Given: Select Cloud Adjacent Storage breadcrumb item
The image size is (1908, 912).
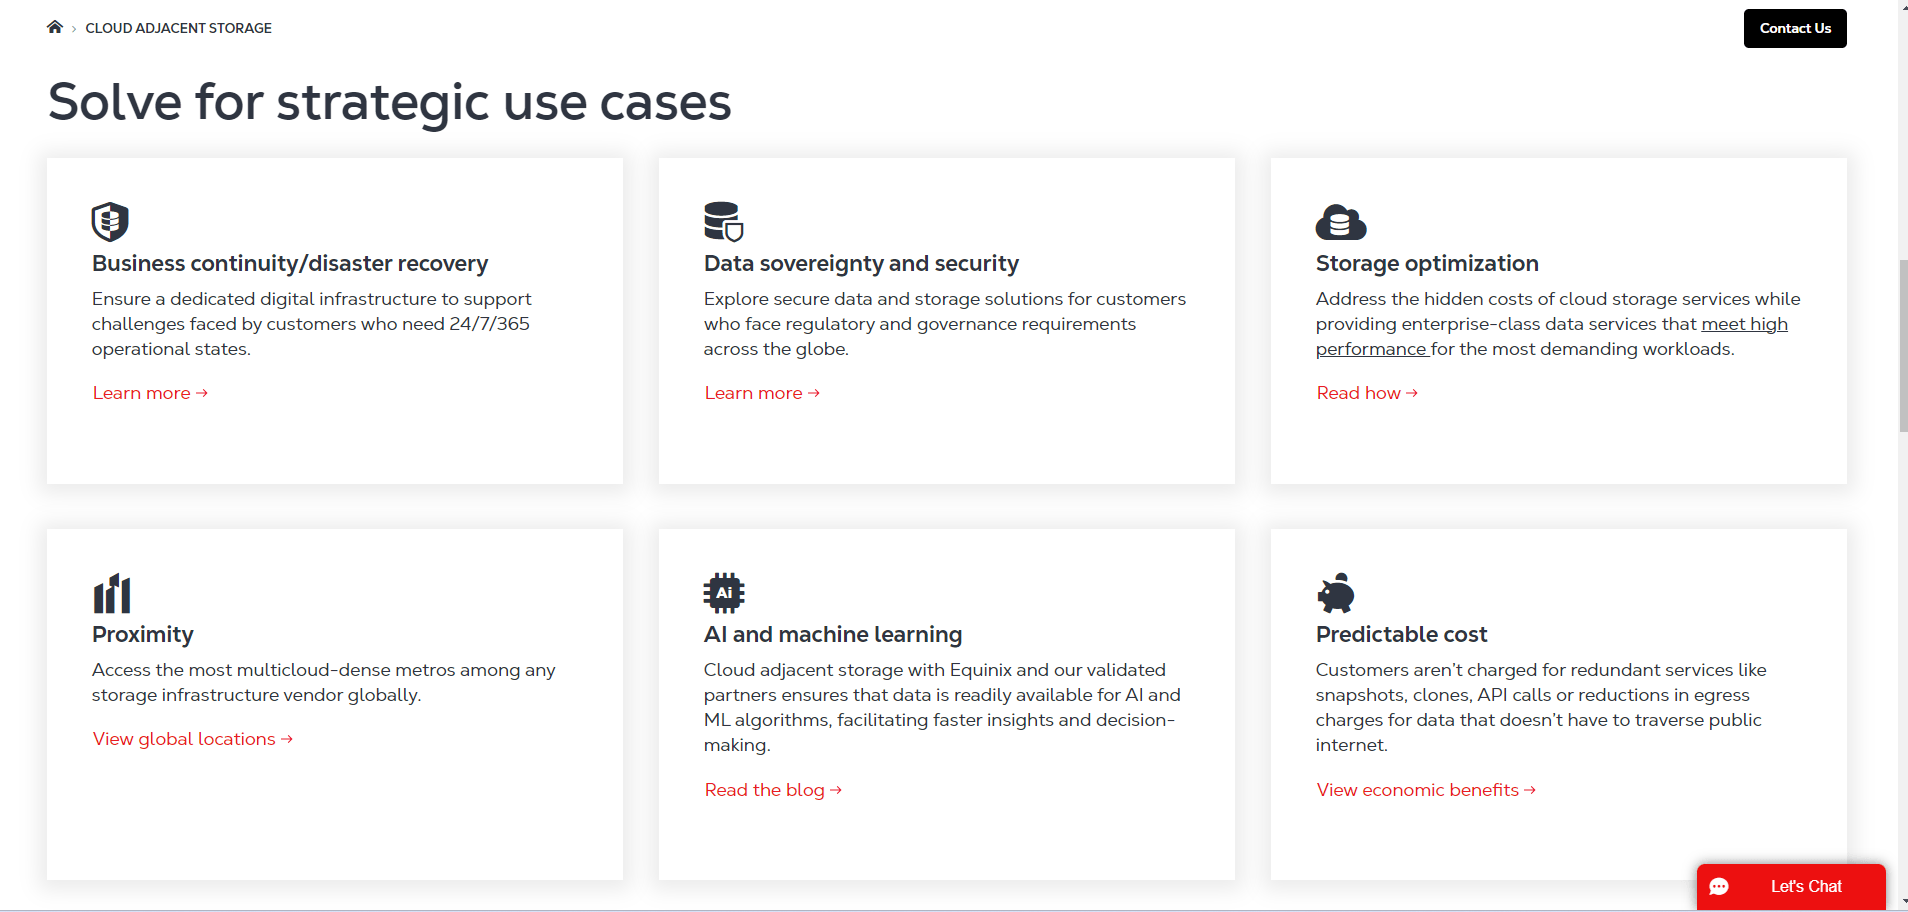Looking at the screenshot, I should pos(178,28).
